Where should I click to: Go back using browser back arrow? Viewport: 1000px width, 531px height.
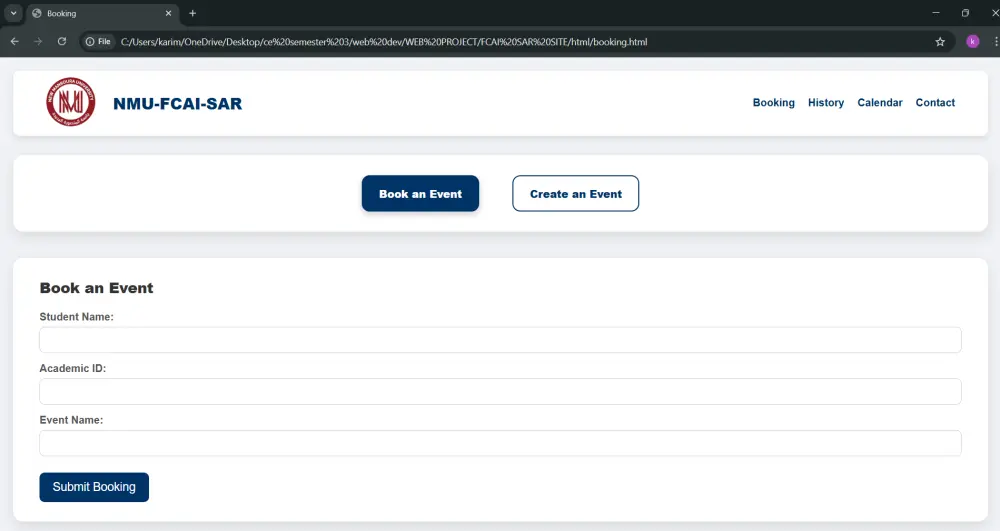(x=15, y=41)
